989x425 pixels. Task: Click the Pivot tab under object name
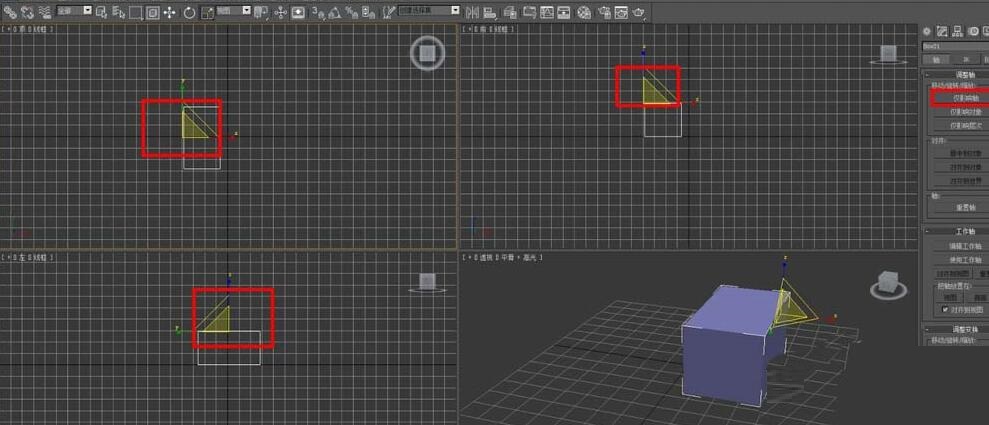(x=935, y=60)
